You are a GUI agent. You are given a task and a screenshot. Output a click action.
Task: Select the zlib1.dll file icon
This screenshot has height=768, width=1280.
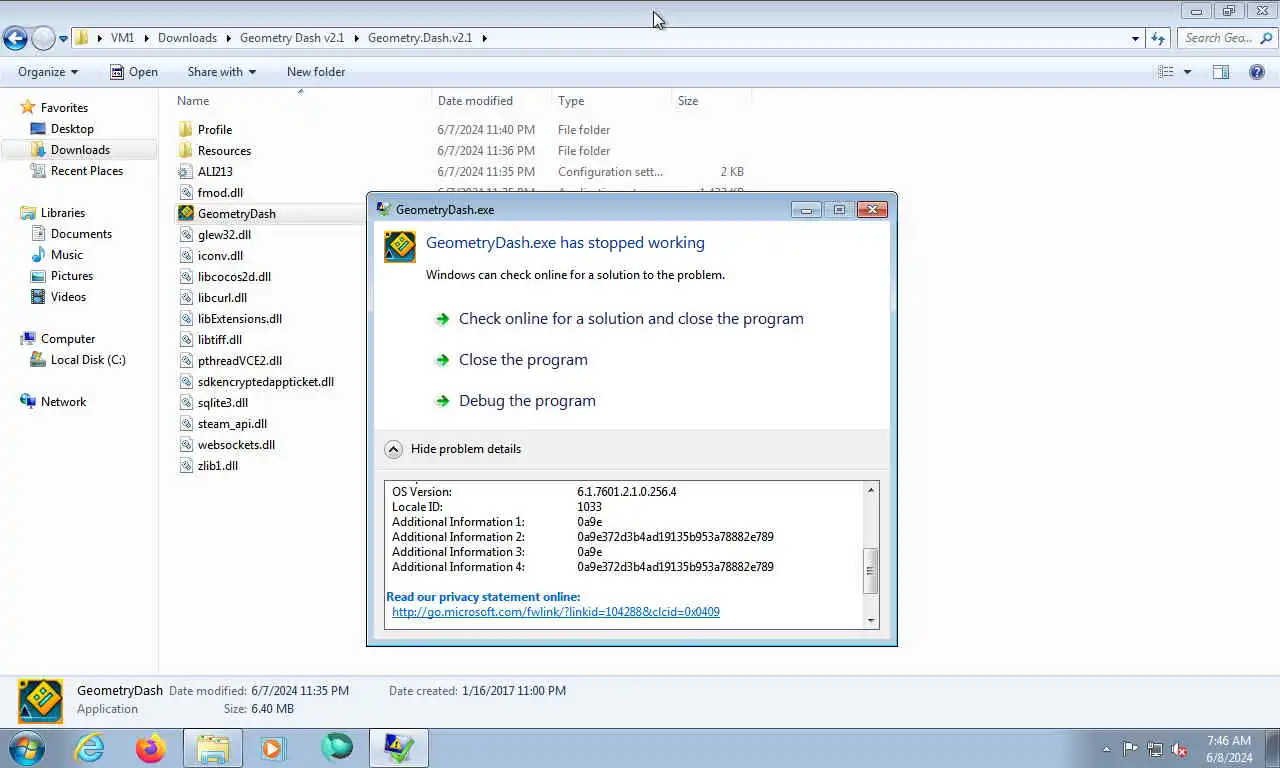[x=185, y=466]
